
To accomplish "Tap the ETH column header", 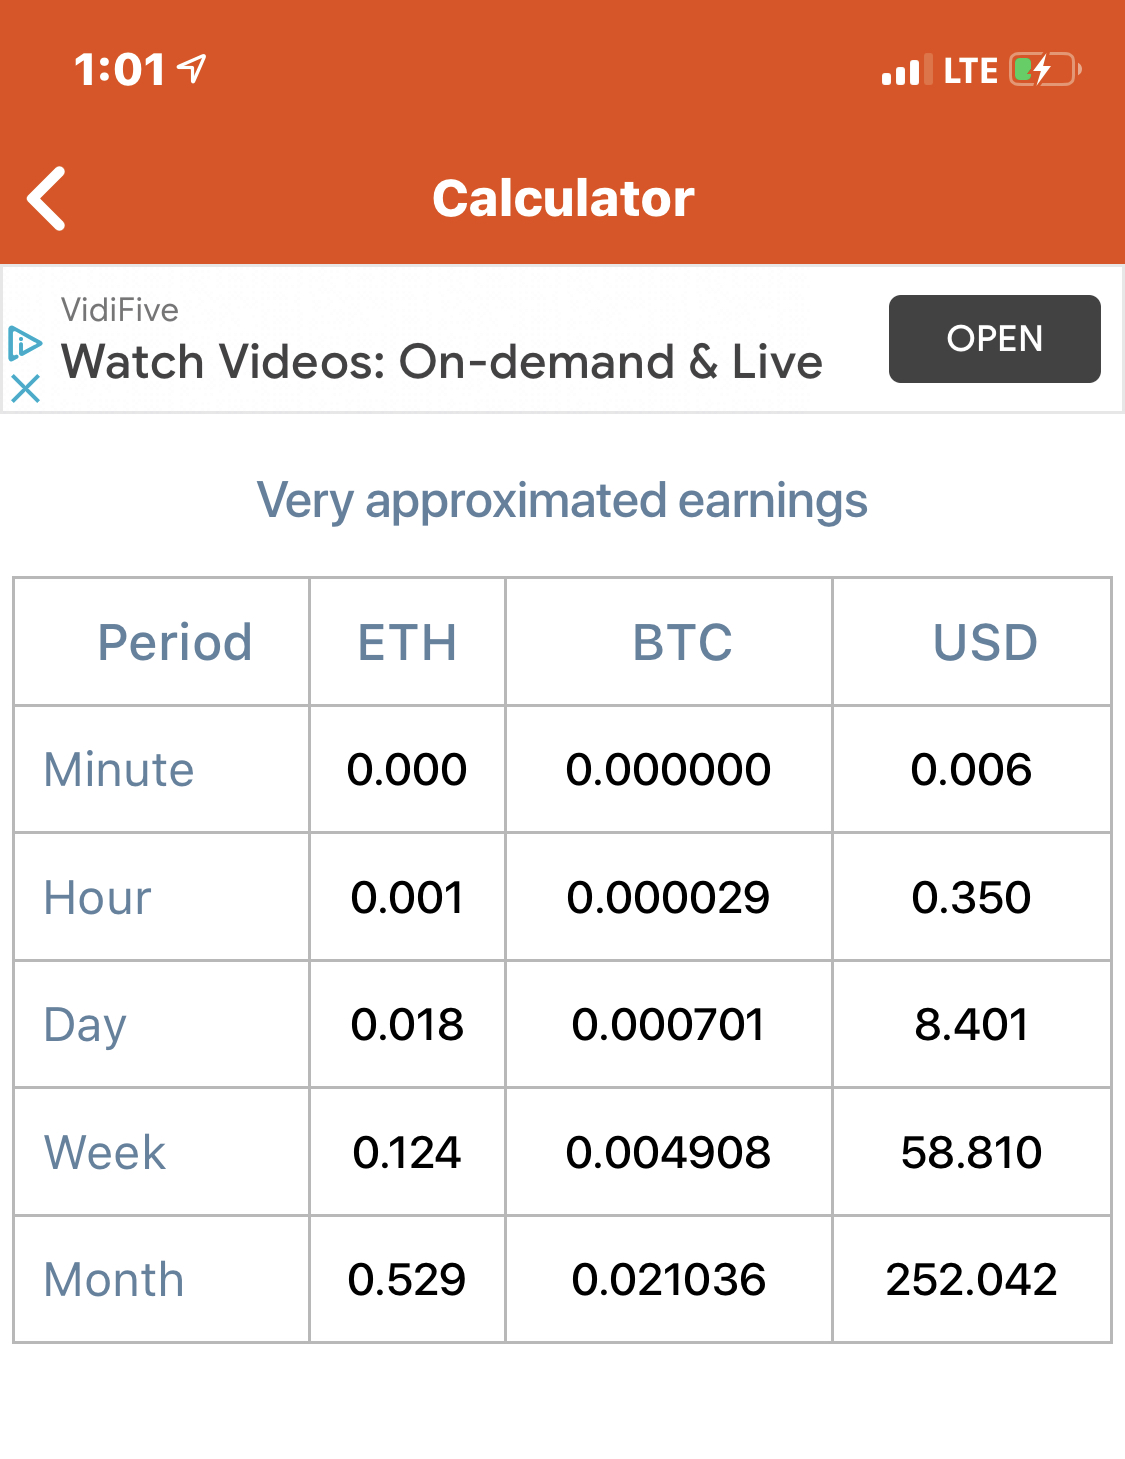I will tap(407, 642).
